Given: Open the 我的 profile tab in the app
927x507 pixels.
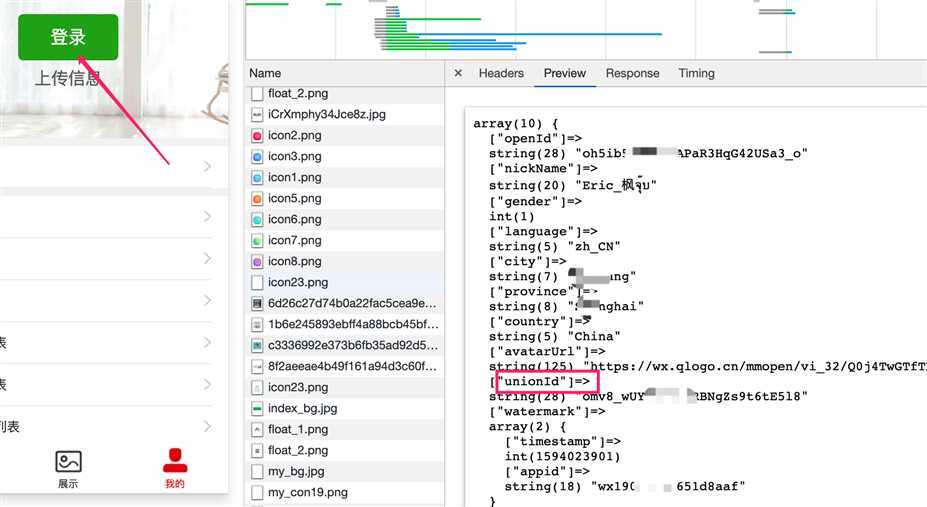Looking at the screenshot, I should [x=175, y=469].
